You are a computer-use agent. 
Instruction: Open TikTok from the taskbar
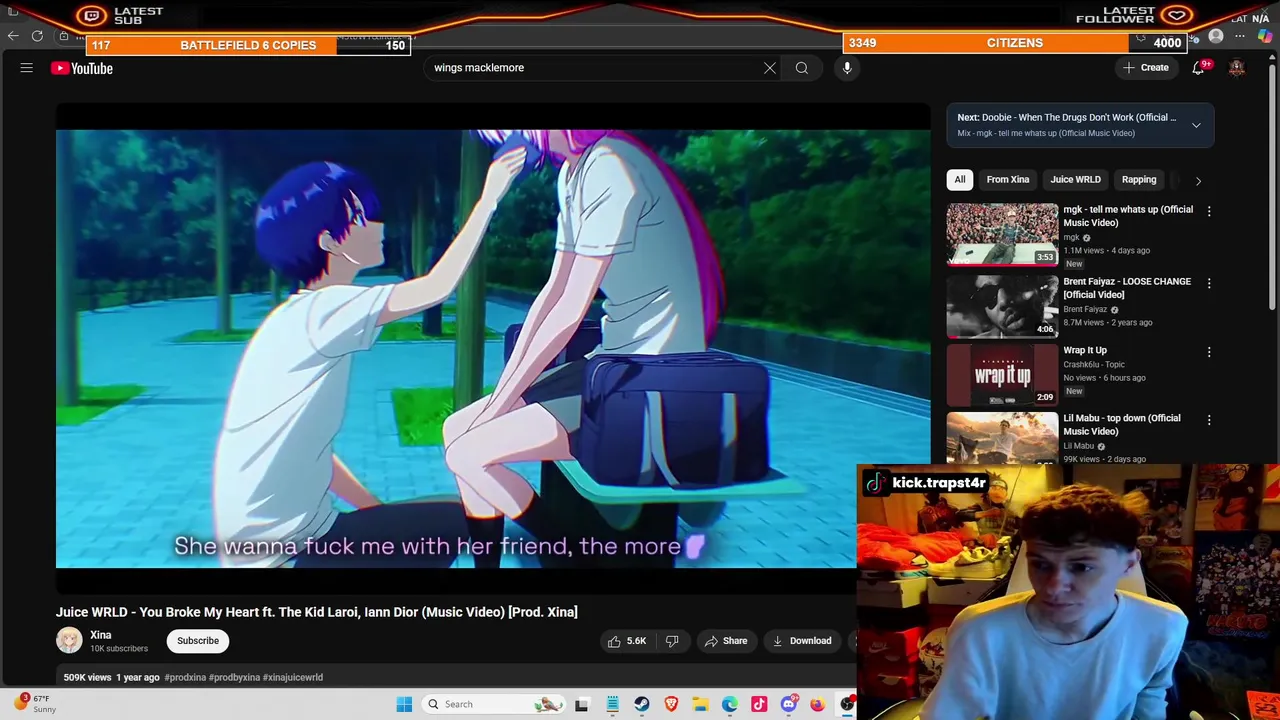pyautogui.click(x=759, y=704)
